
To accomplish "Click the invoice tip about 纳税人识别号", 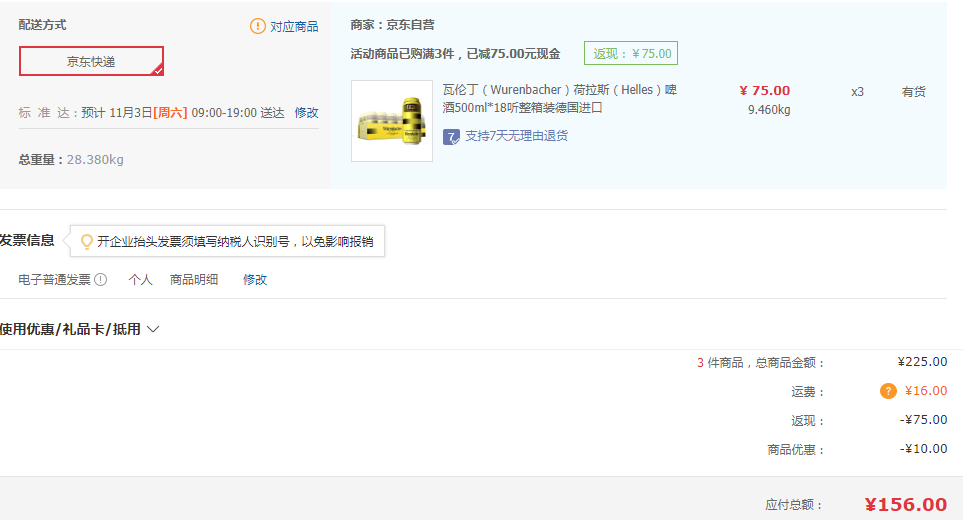I will click(235, 241).
